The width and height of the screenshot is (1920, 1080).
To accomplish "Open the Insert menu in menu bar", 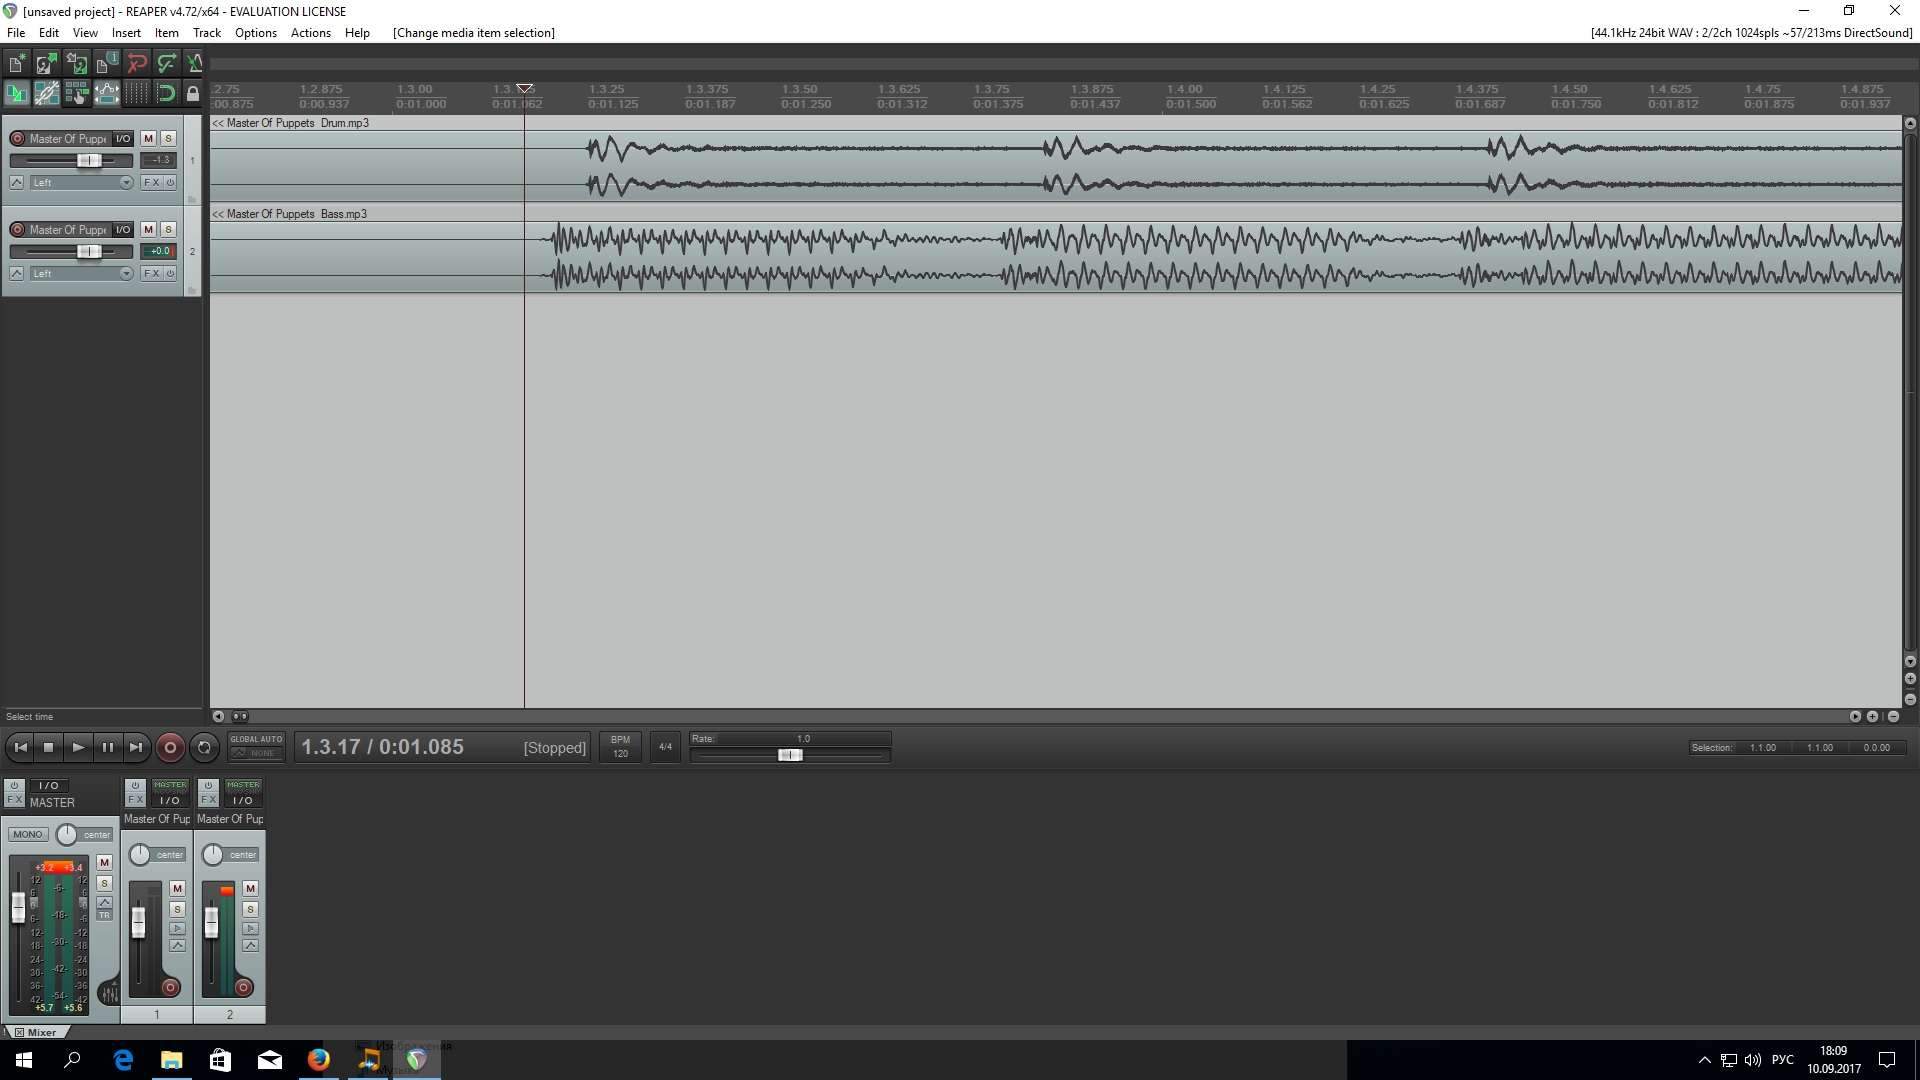I will pos(125,32).
